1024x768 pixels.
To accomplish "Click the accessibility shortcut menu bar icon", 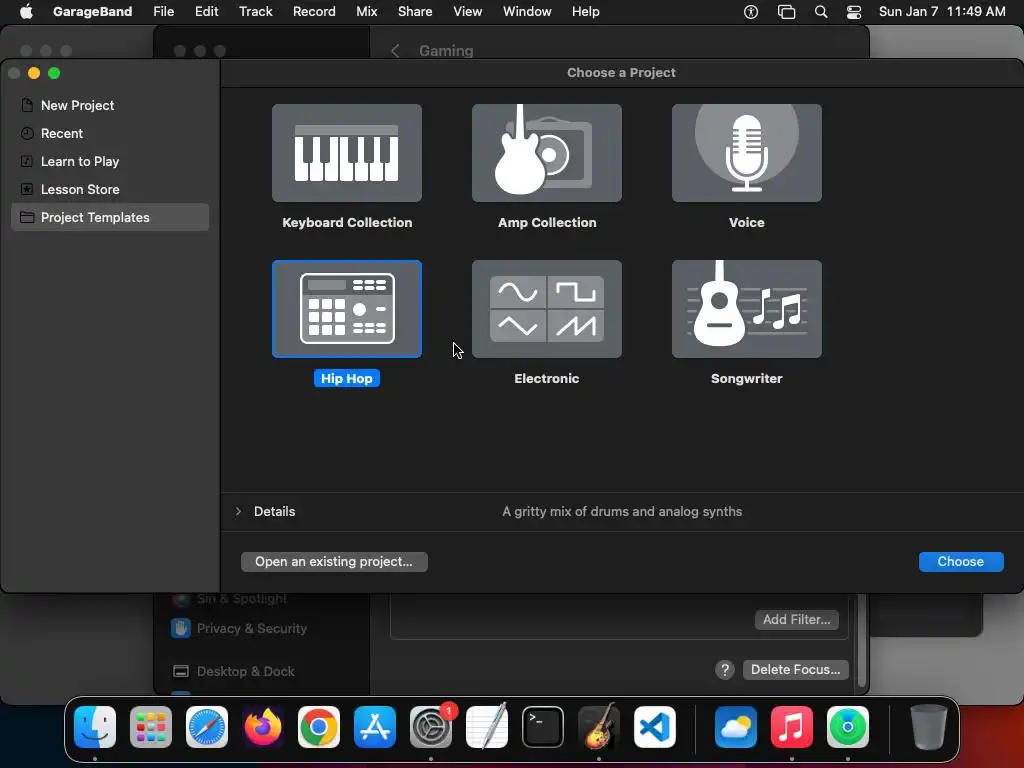I will 751,12.
